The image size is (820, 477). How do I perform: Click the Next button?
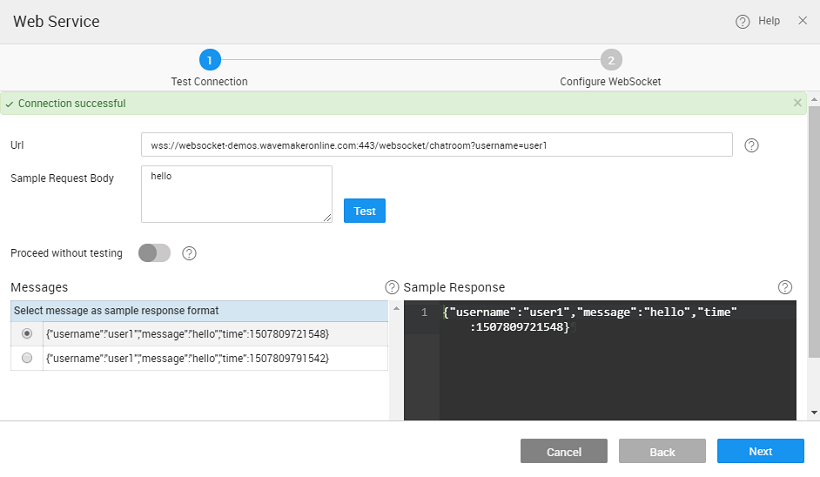760,451
